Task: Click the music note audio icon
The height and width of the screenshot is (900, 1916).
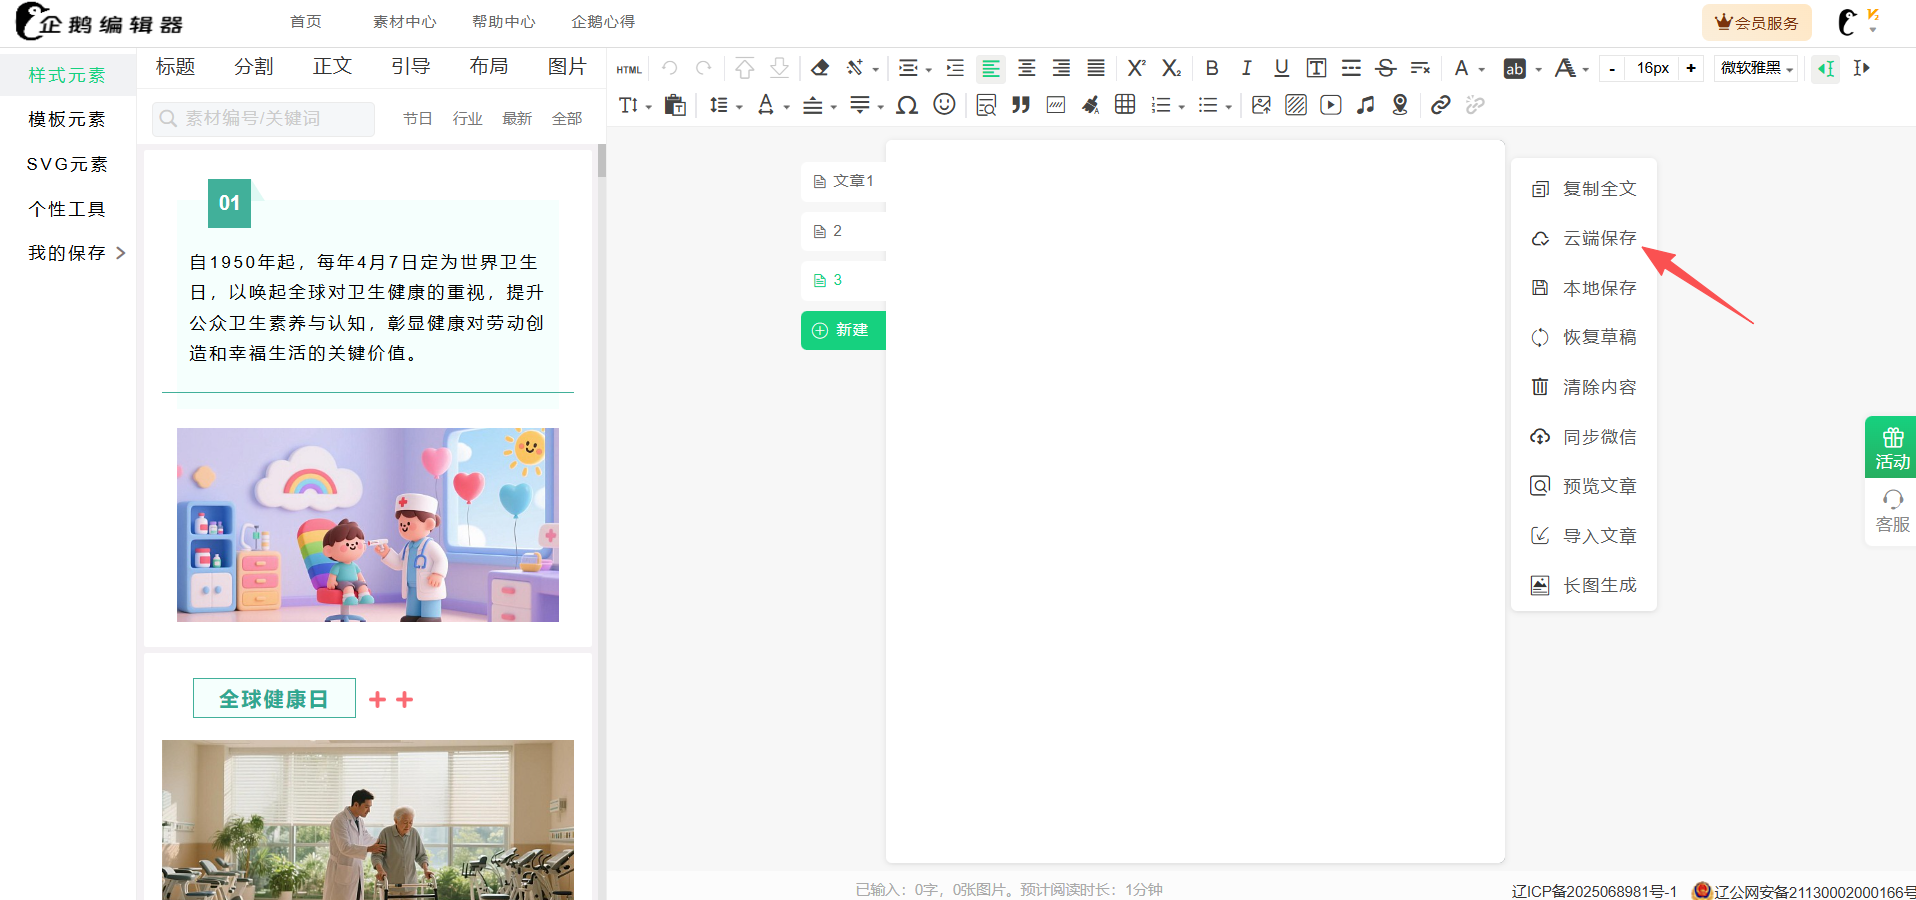Action: coord(1366,105)
